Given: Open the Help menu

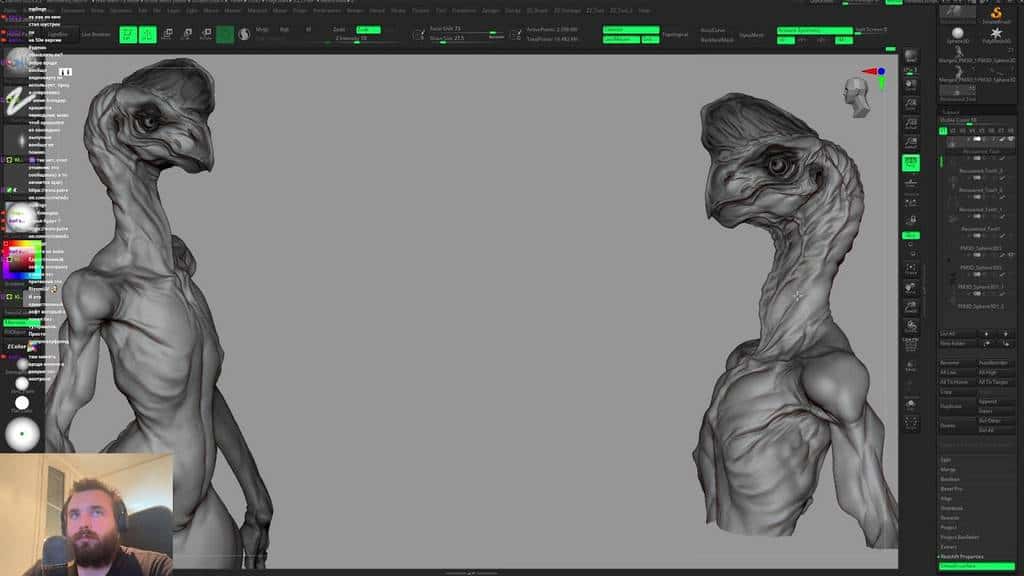Looking at the screenshot, I should click(644, 10).
